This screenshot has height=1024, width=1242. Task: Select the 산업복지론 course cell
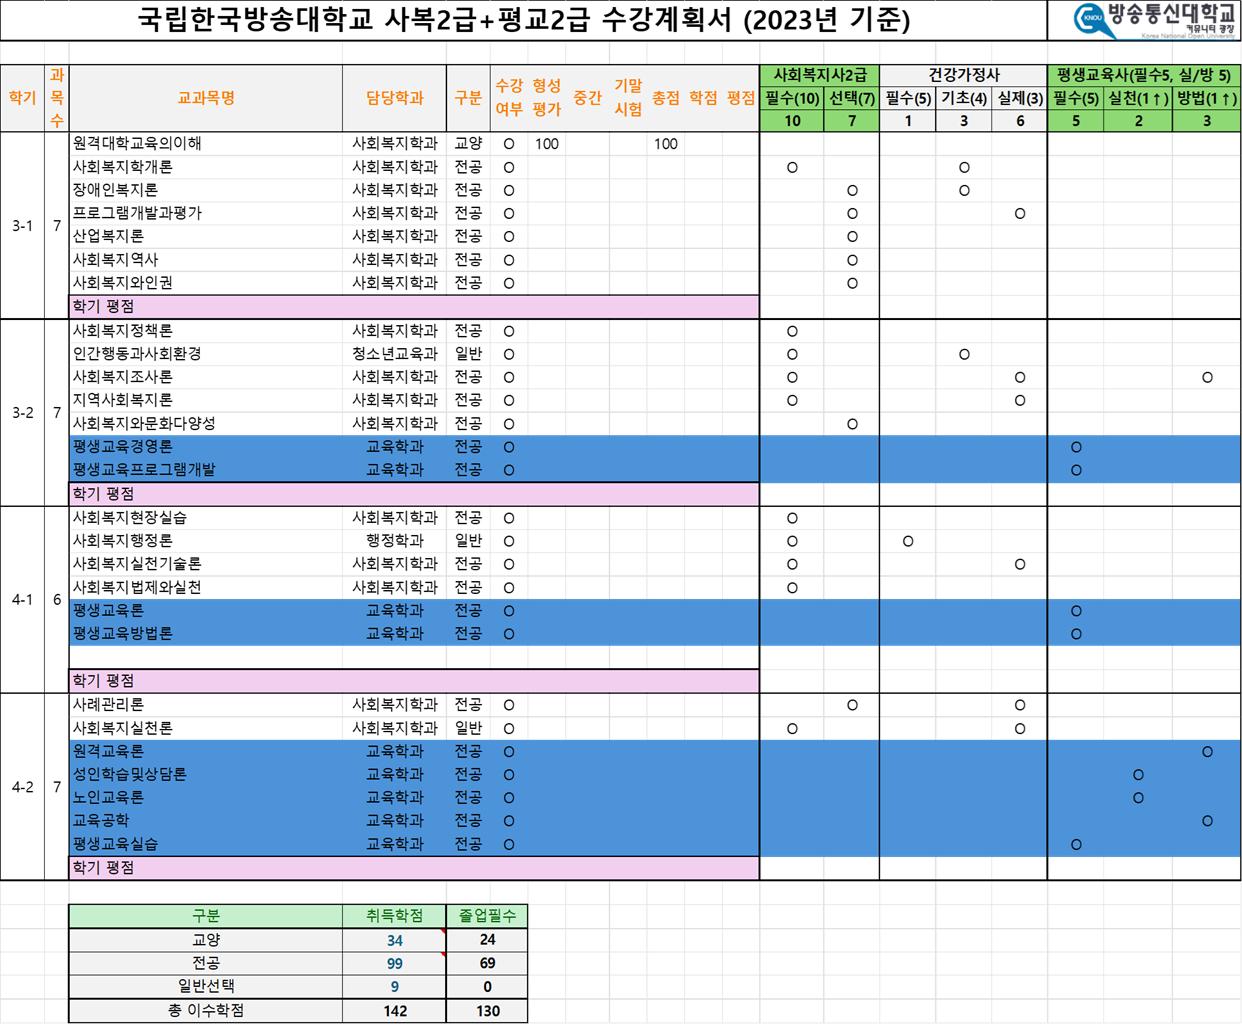pos(206,236)
